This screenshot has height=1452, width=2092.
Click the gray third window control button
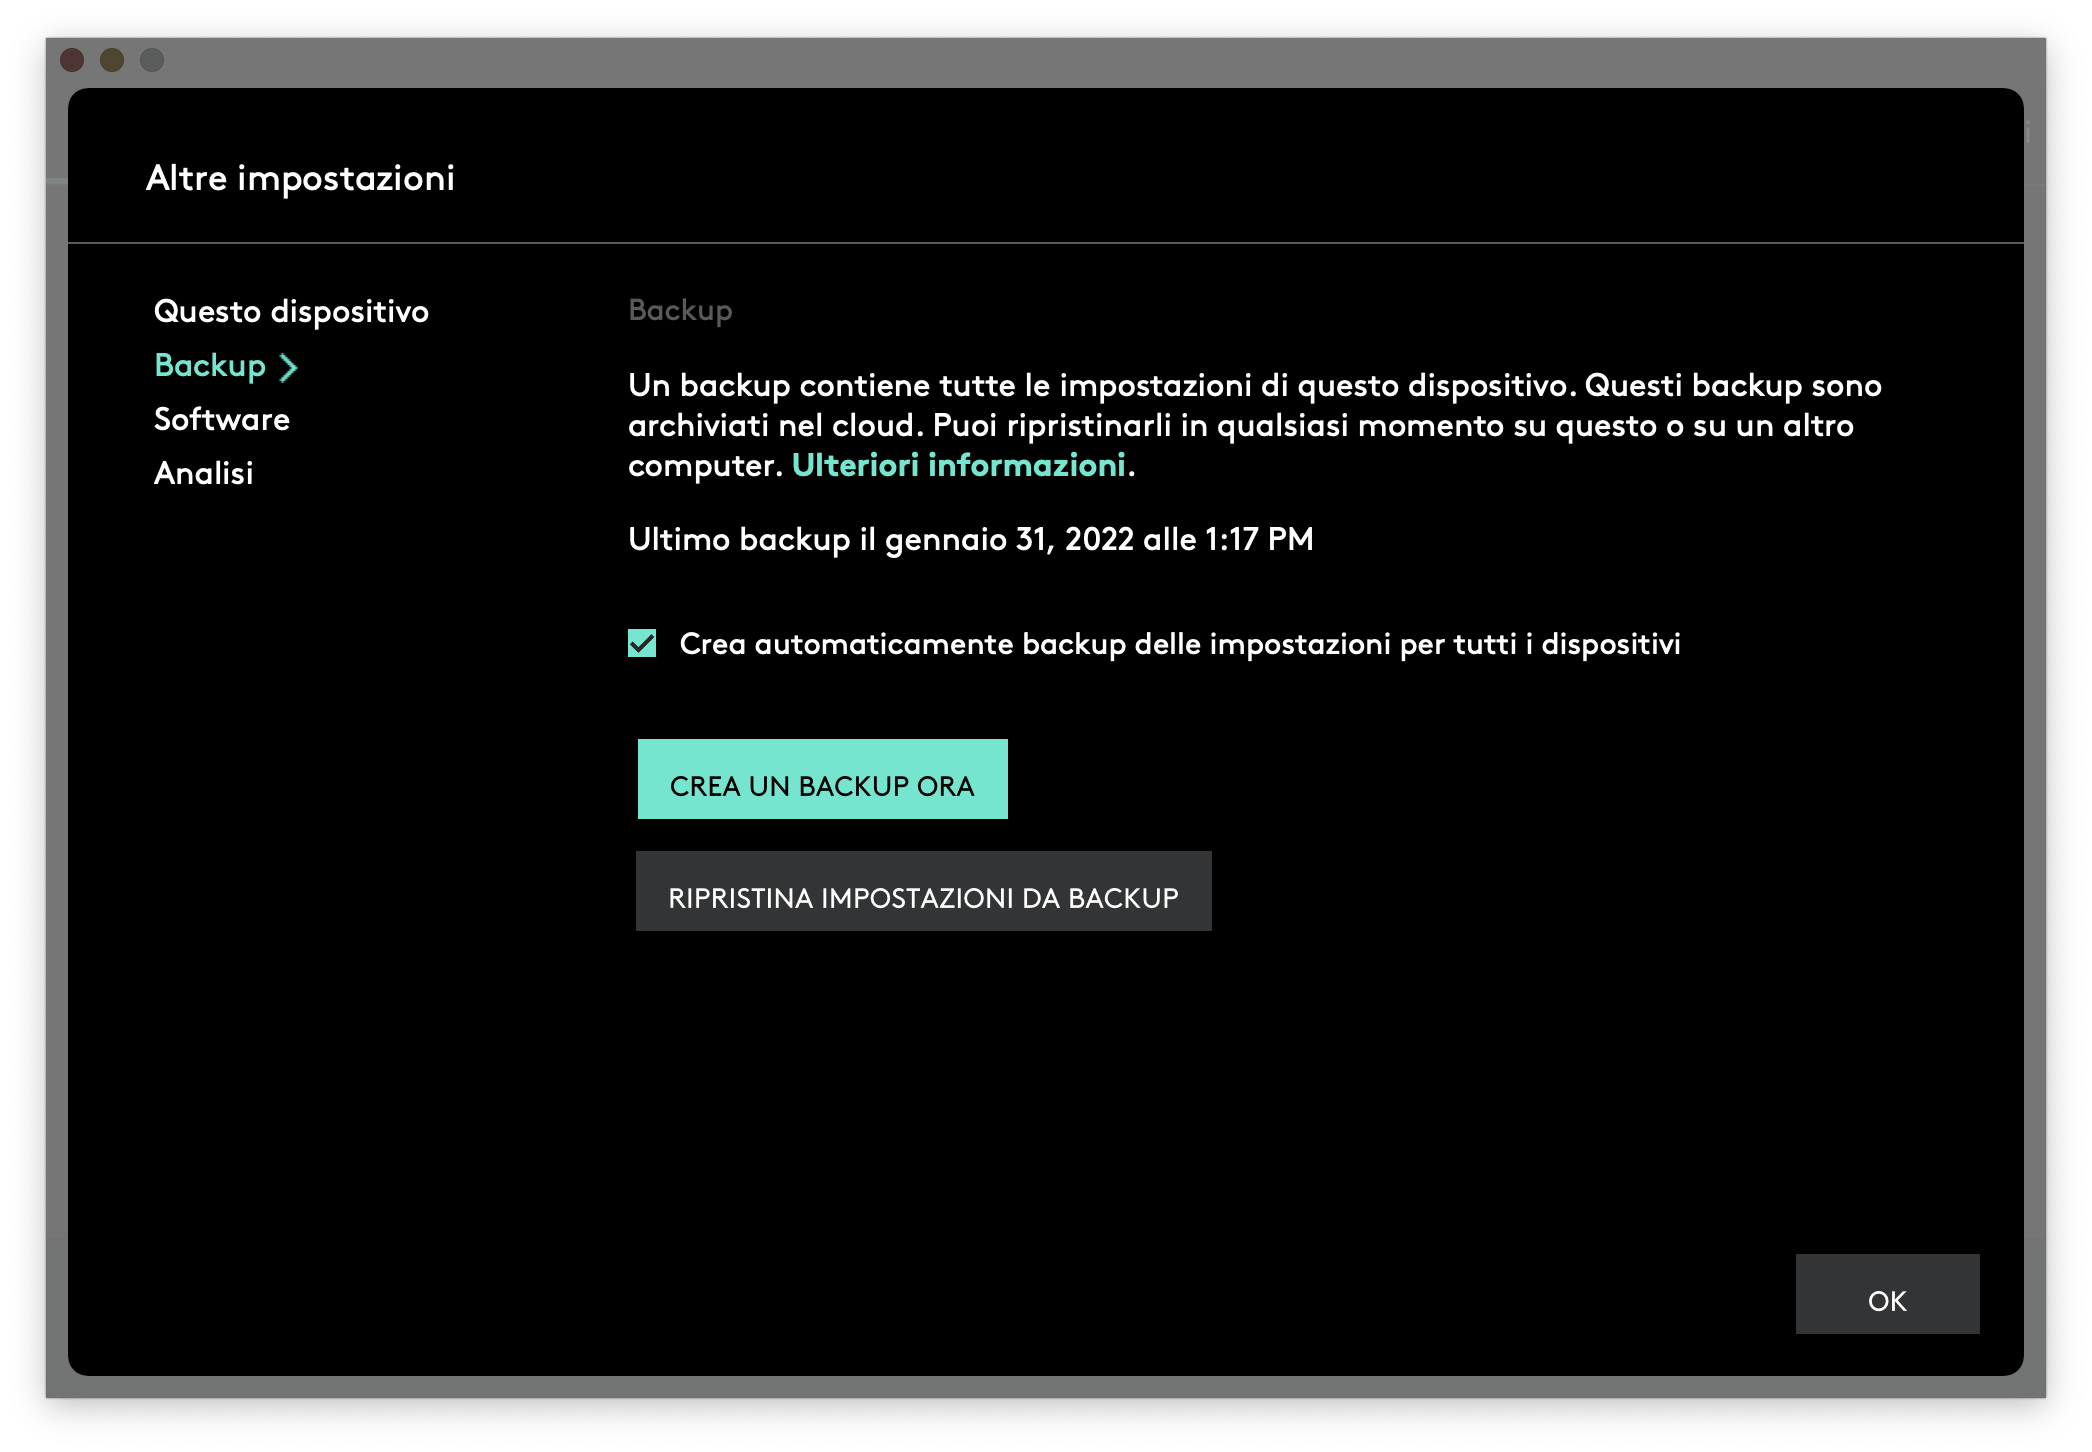(x=152, y=60)
